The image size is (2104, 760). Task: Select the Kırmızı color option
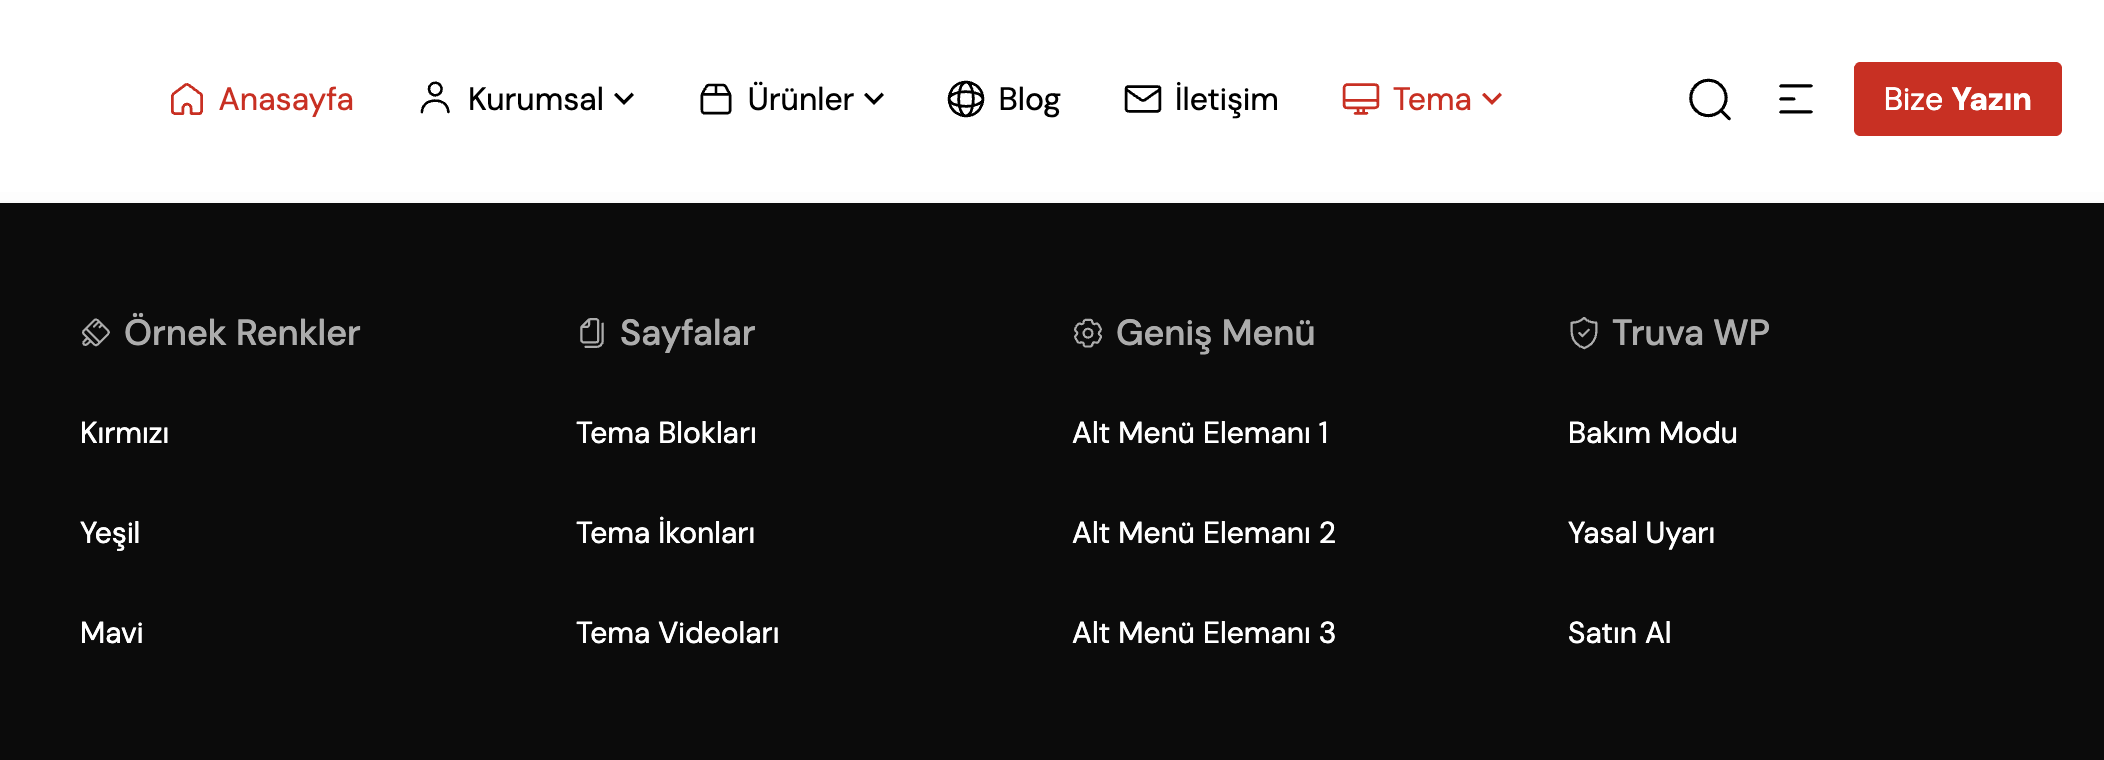(x=125, y=433)
